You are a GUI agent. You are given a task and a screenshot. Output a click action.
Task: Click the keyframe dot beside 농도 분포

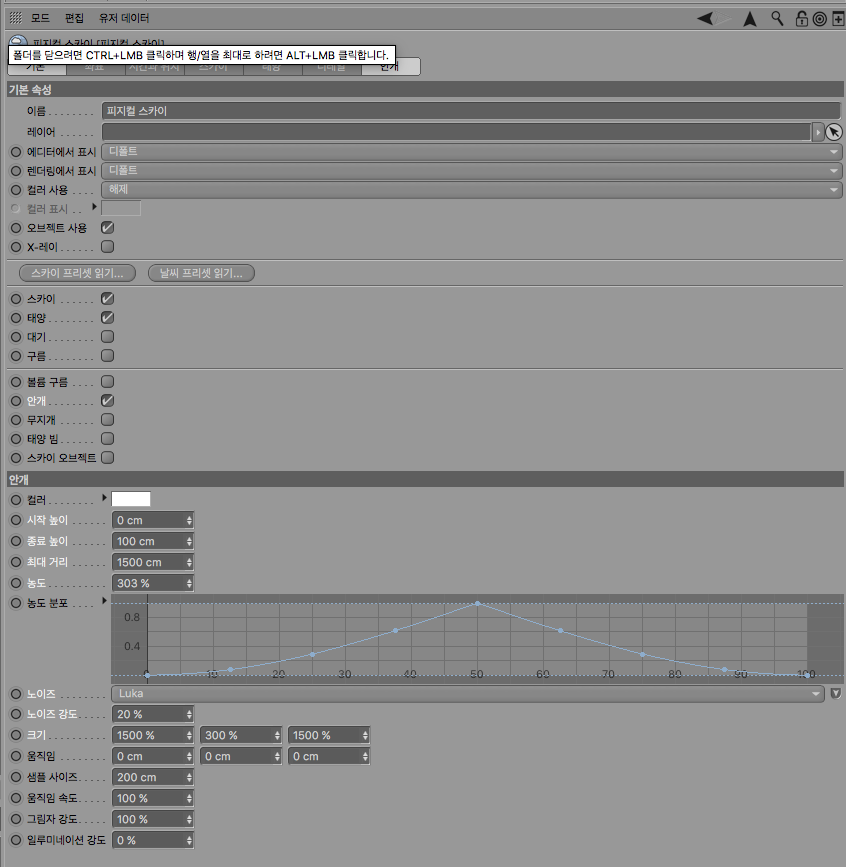coord(16,603)
